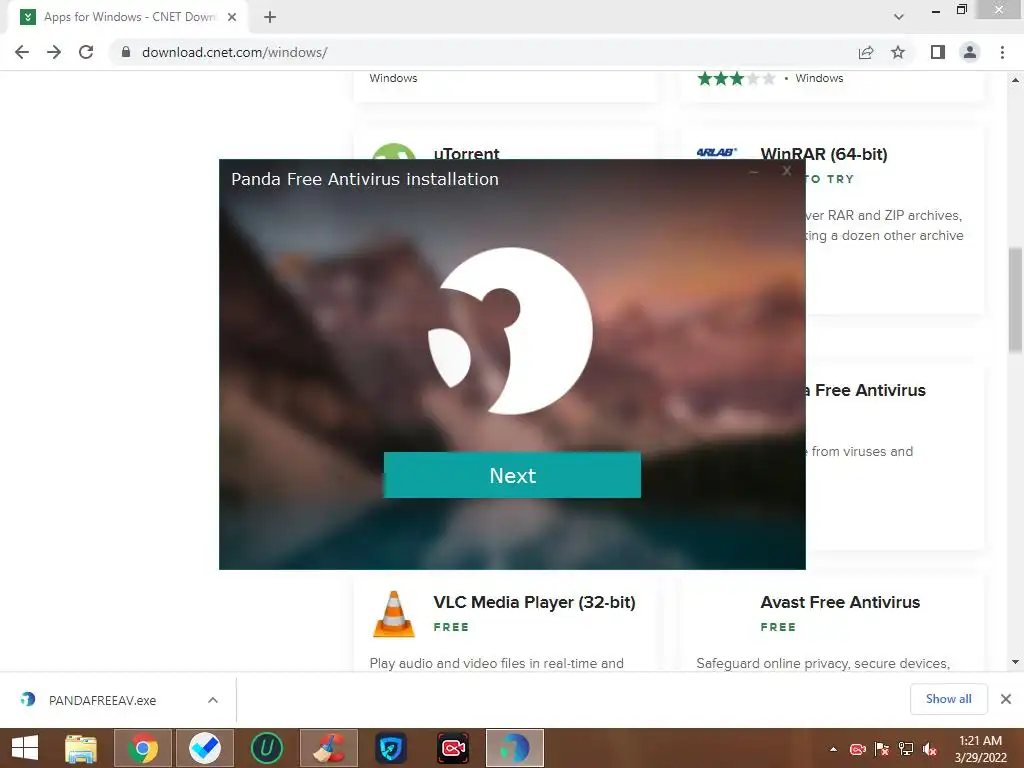Close the Chrome downloads bar
This screenshot has height=768, width=1024.
(x=1006, y=699)
